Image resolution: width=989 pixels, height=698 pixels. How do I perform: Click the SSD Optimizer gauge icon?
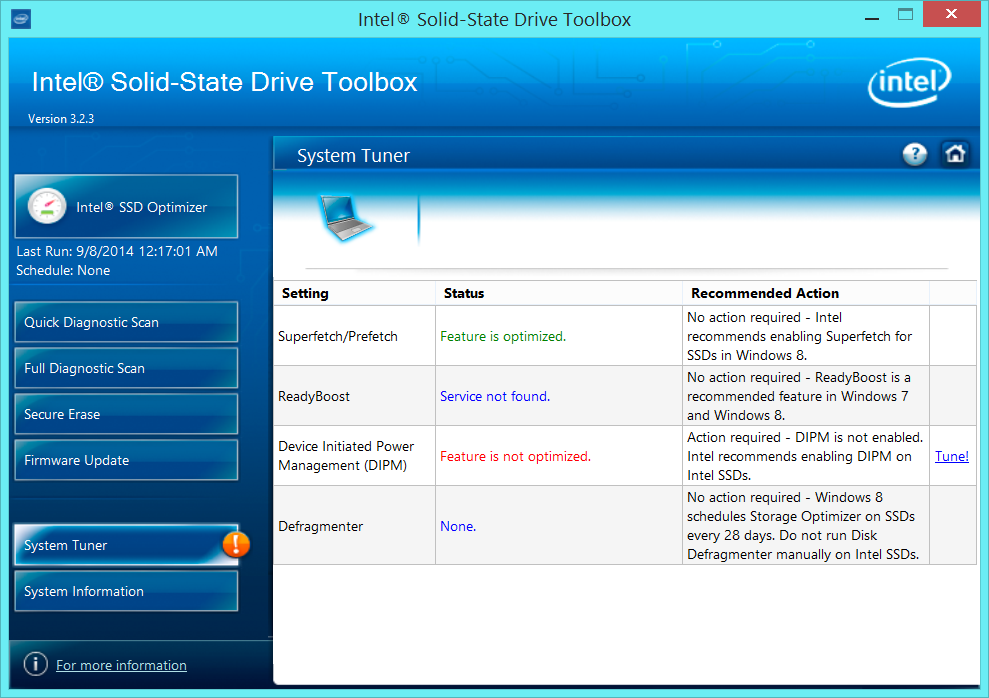pos(47,206)
